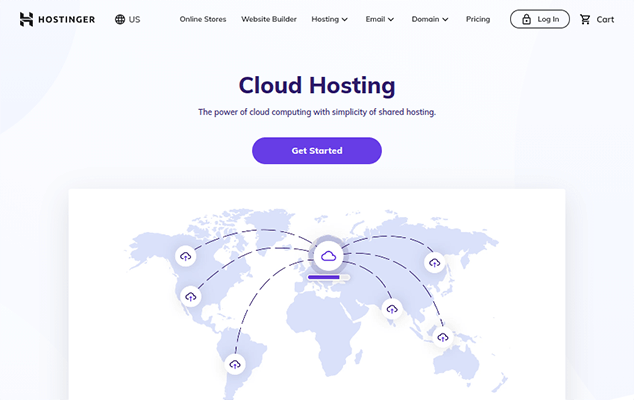This screenshot has height=400, width=634.
Task: Click cloud upload icon over East Asia
Action: [435, 263]
